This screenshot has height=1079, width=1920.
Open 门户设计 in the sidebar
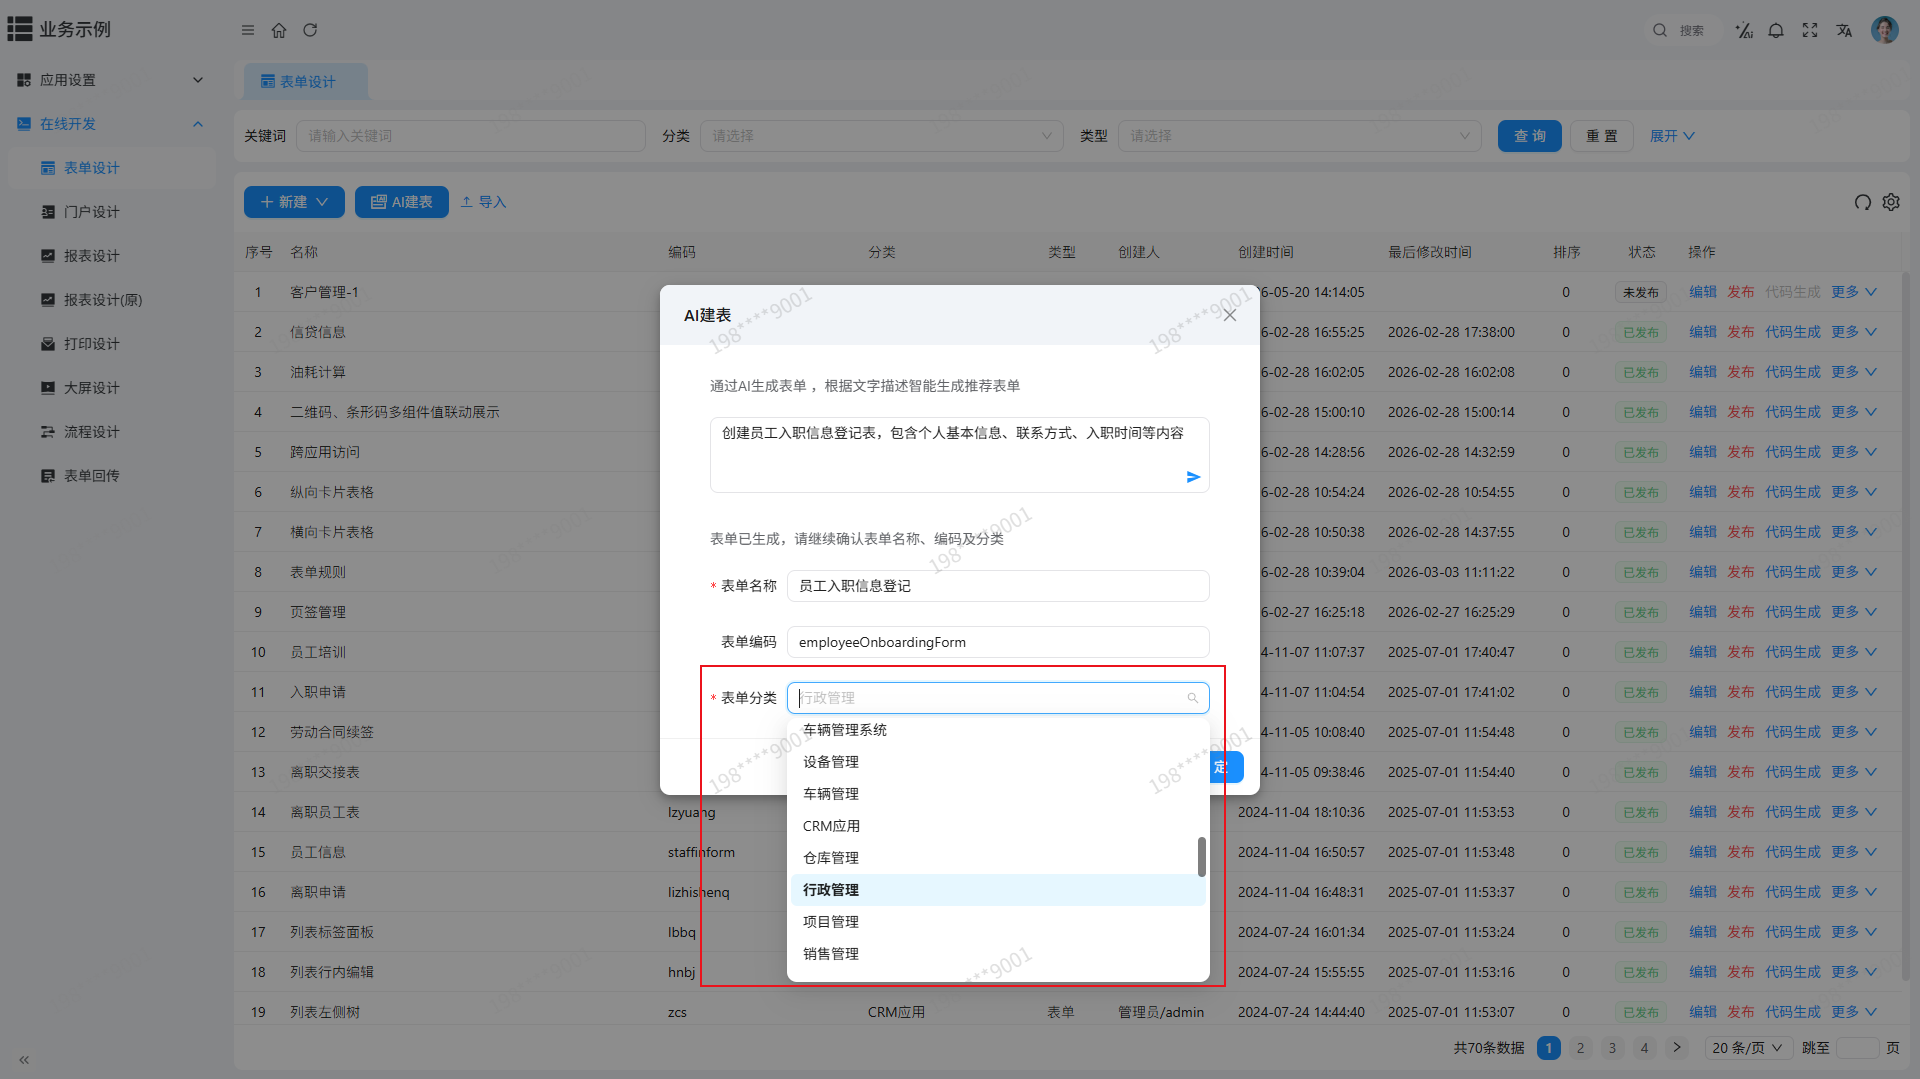click(112, 212)
